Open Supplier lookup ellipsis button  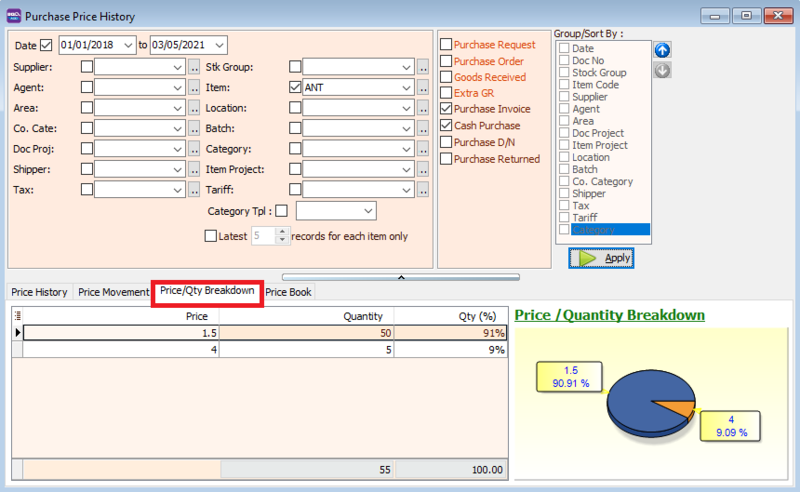click(194, 67)
